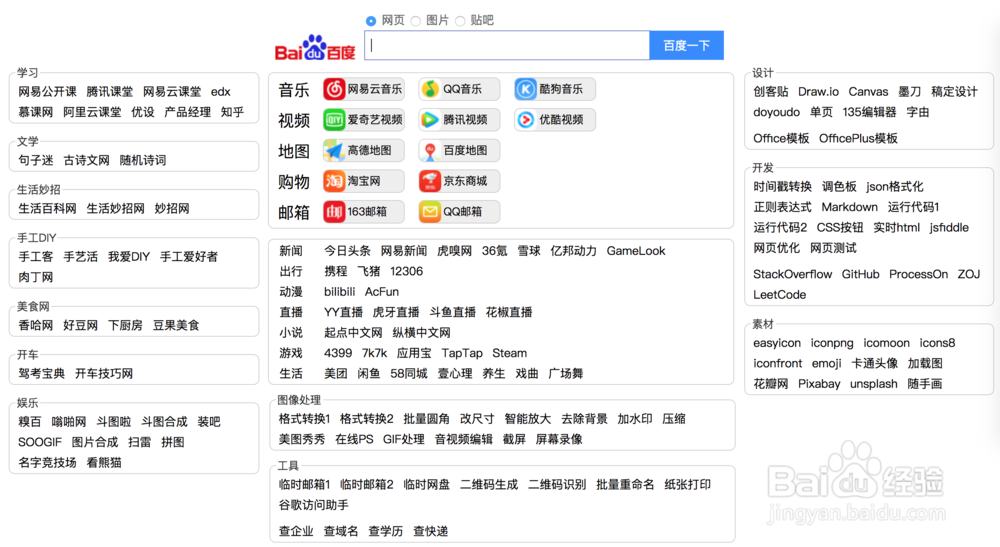Open Draw.io design link

coord(818,92)
